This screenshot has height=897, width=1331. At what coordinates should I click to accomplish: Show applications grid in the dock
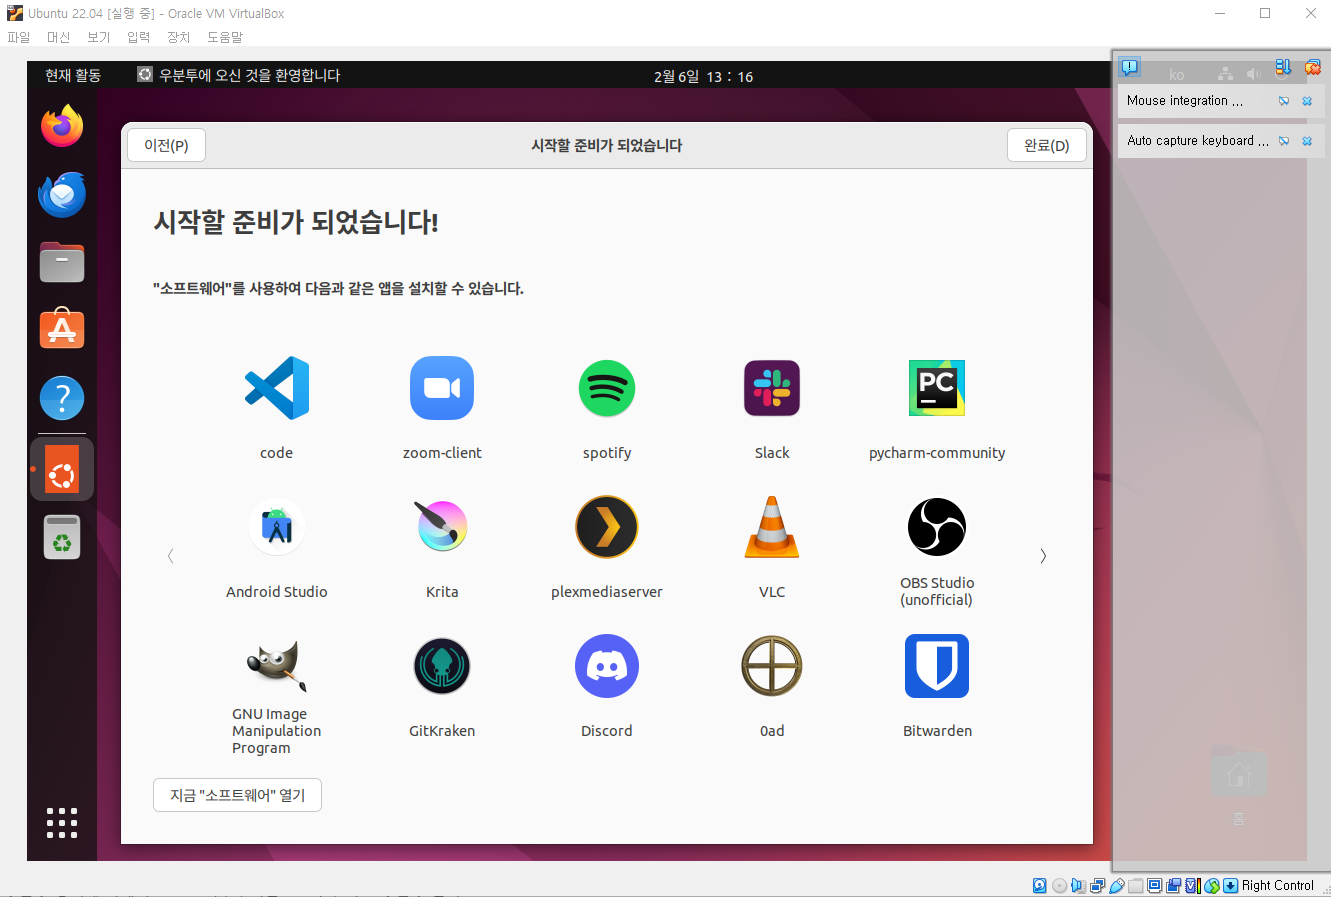point(62,822)
